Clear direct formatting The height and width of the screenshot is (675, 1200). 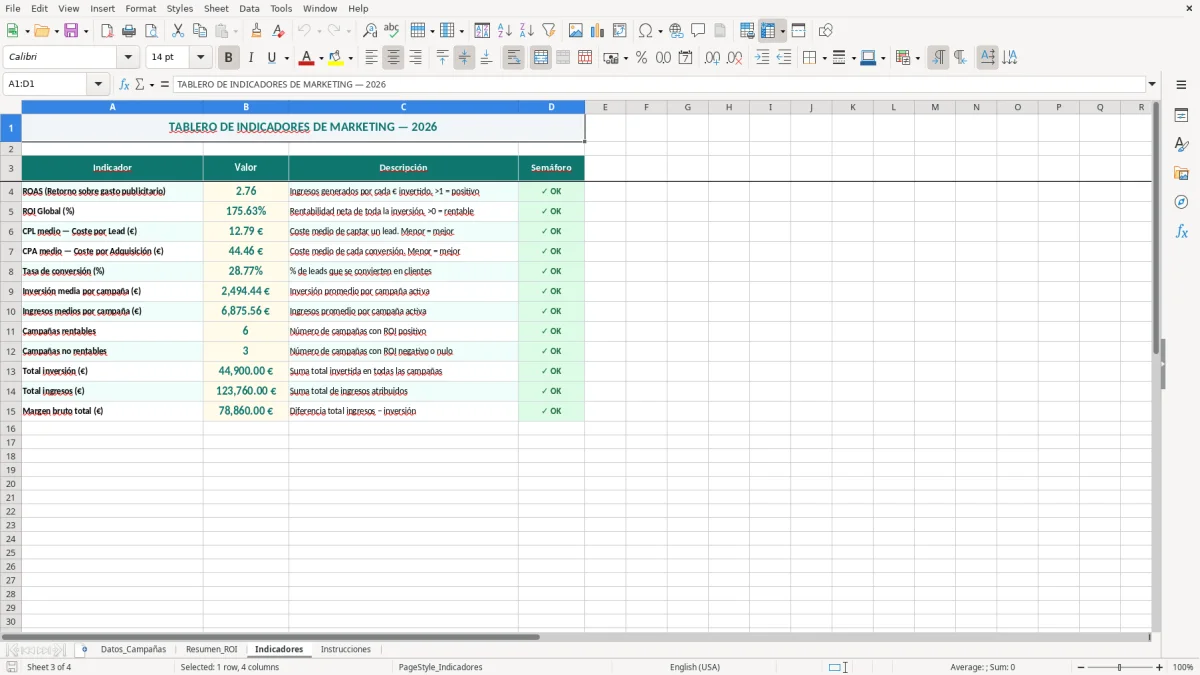(279, 31)
